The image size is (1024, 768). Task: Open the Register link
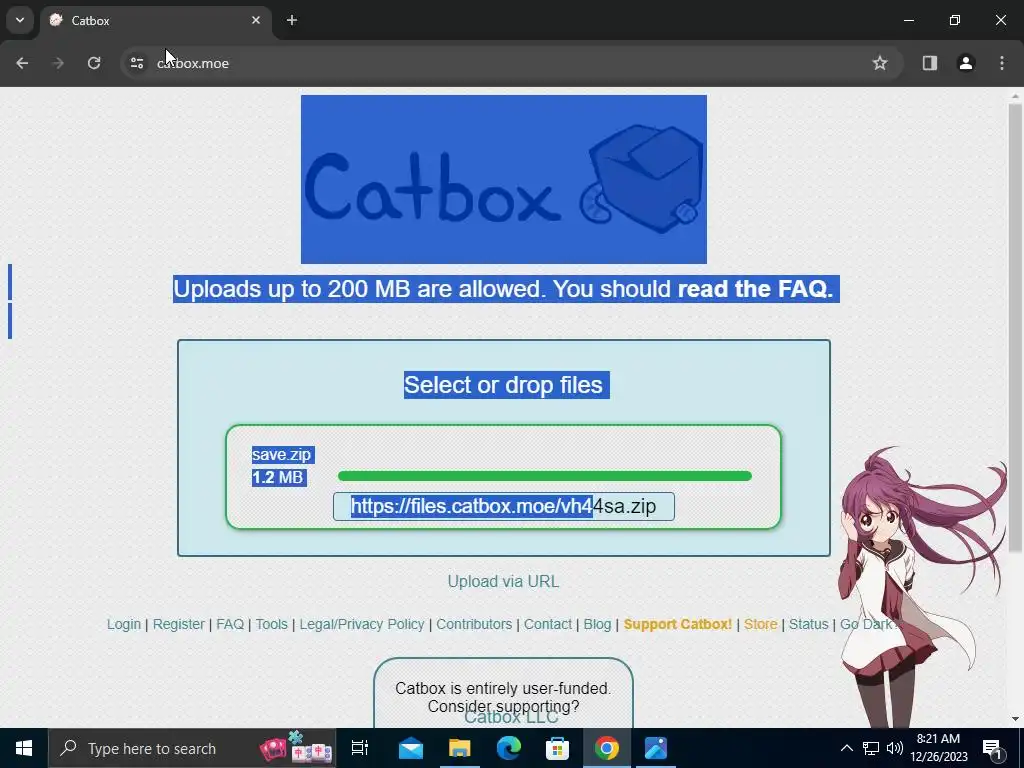(178, 624)
